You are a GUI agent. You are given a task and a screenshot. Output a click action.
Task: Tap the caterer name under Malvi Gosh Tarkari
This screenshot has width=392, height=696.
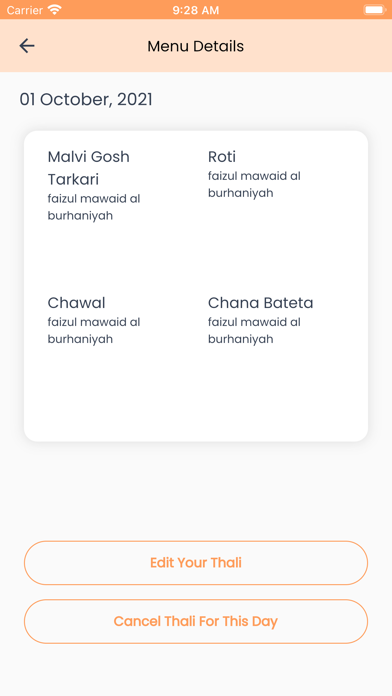pos(94,207)
